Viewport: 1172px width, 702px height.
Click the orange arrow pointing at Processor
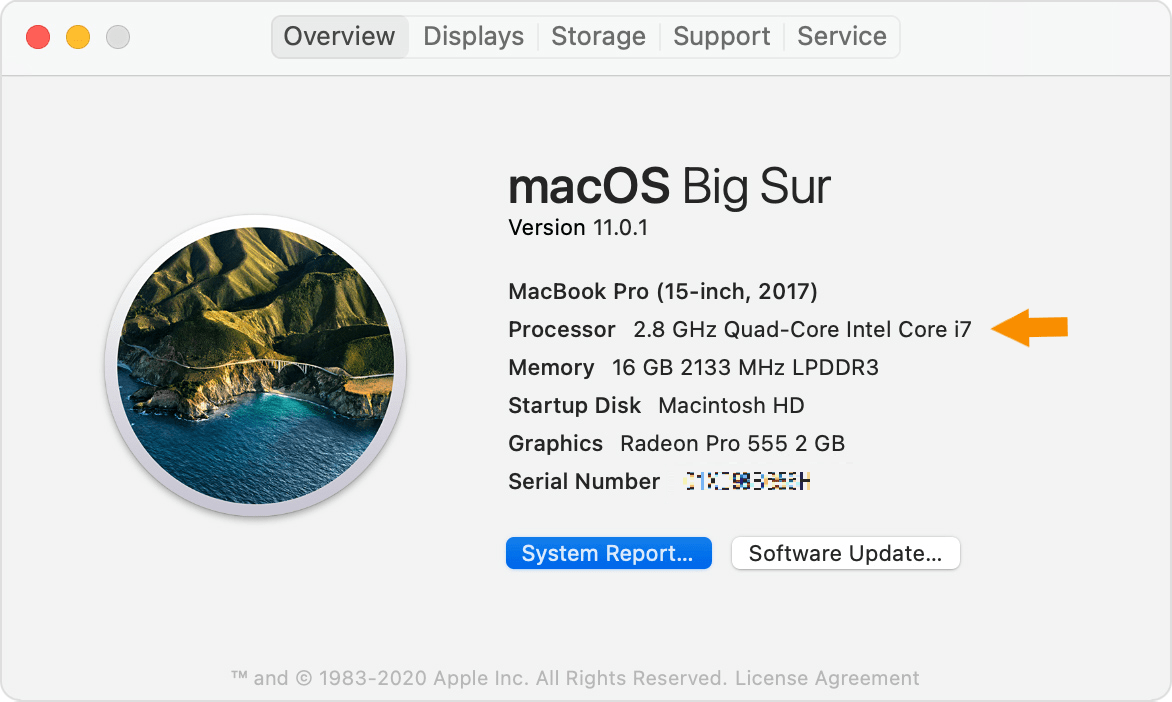pyautogui.click(x=1029, y=327)
